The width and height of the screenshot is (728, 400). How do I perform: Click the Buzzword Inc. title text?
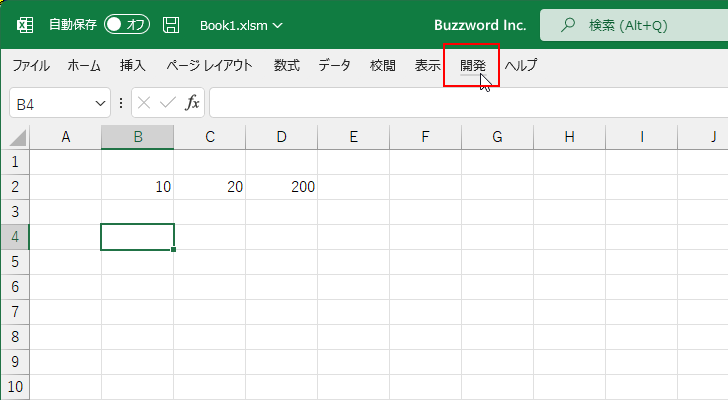480,25
